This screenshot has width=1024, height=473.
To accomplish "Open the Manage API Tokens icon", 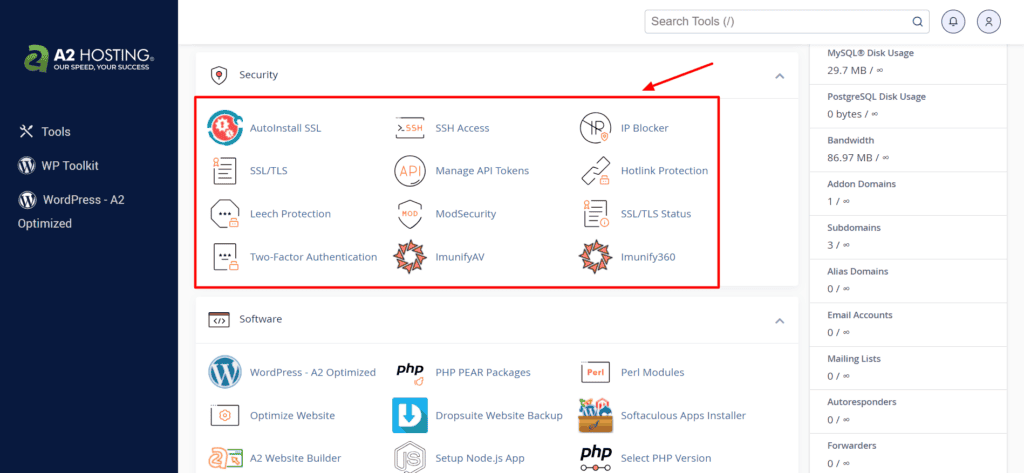I will 410,171.
